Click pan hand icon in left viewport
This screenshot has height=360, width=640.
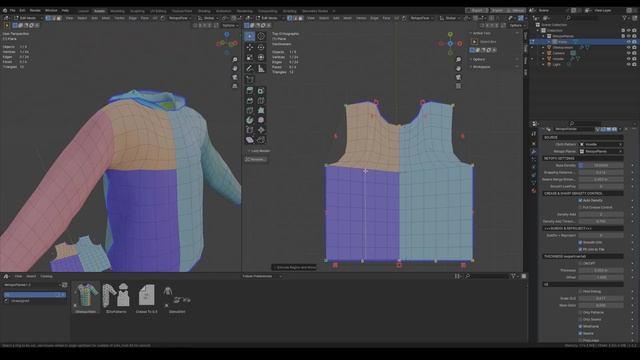[235, 69]
